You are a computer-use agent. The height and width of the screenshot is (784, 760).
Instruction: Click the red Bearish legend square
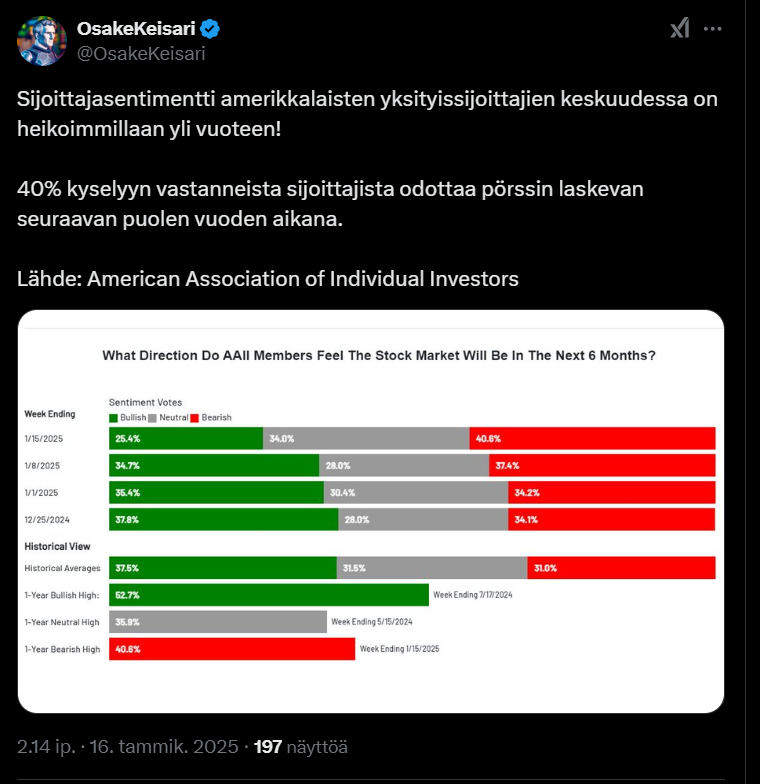tap(194, 418)
